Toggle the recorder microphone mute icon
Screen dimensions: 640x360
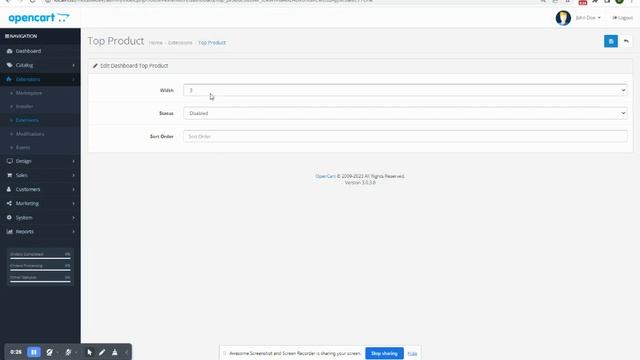(68, 352)
